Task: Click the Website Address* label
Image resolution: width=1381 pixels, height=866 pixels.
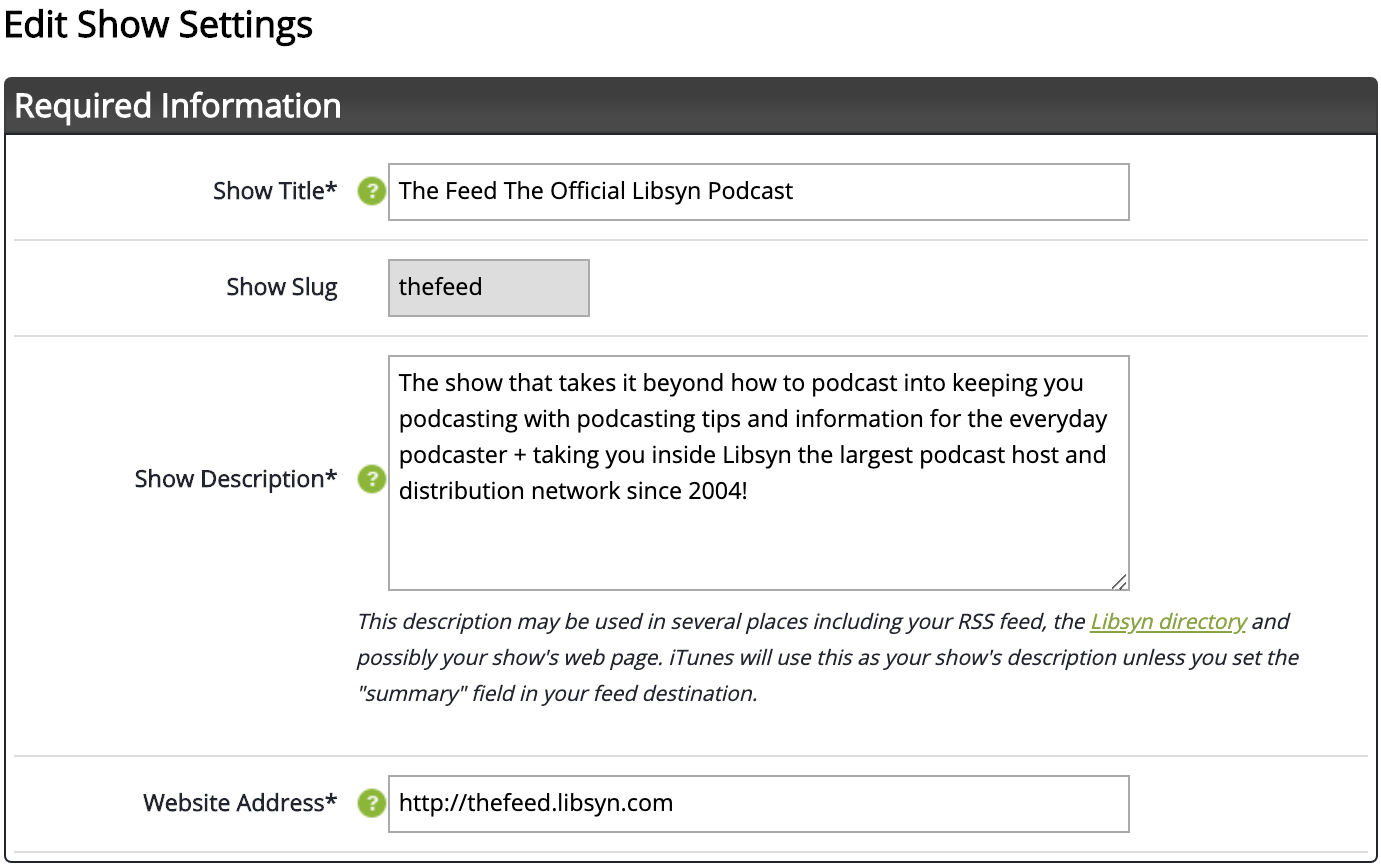Action: tap(241, 803)
